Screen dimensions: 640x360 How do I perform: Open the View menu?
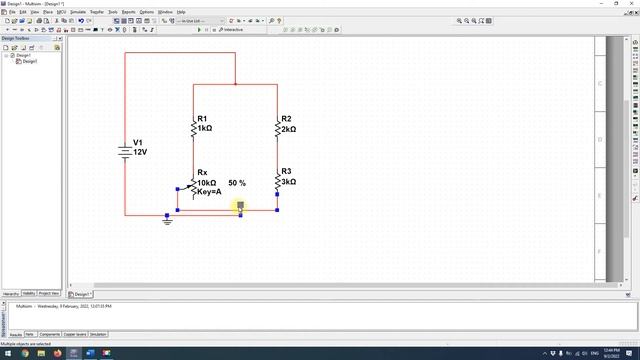point(35,12)
